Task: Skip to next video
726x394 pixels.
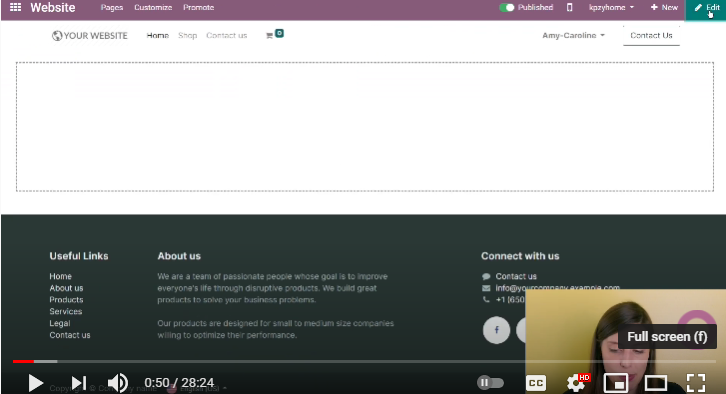Action: coord(79,383)
